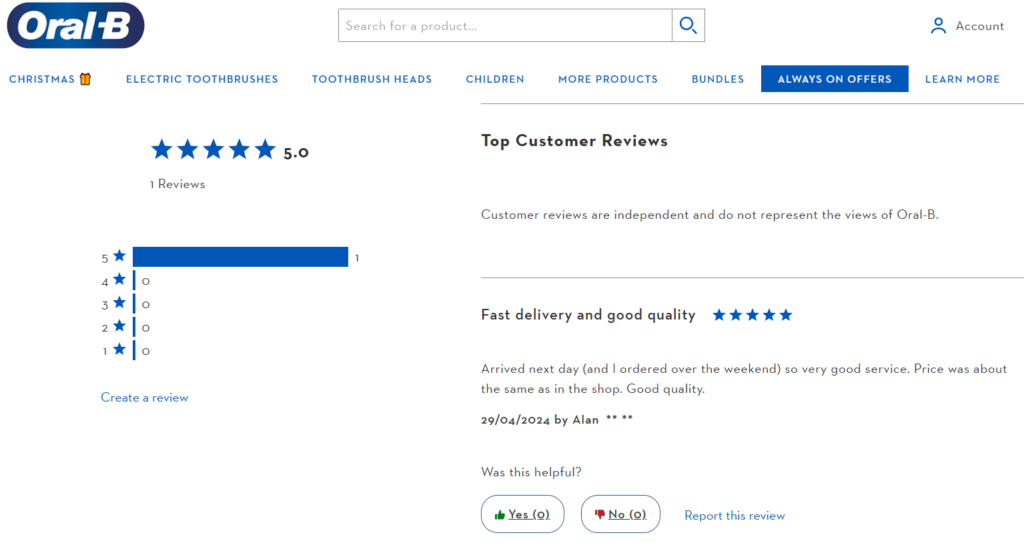Open the Account user icon
Image resolution: width=1024 pixels, height=553 pixels.
point(938,25)
